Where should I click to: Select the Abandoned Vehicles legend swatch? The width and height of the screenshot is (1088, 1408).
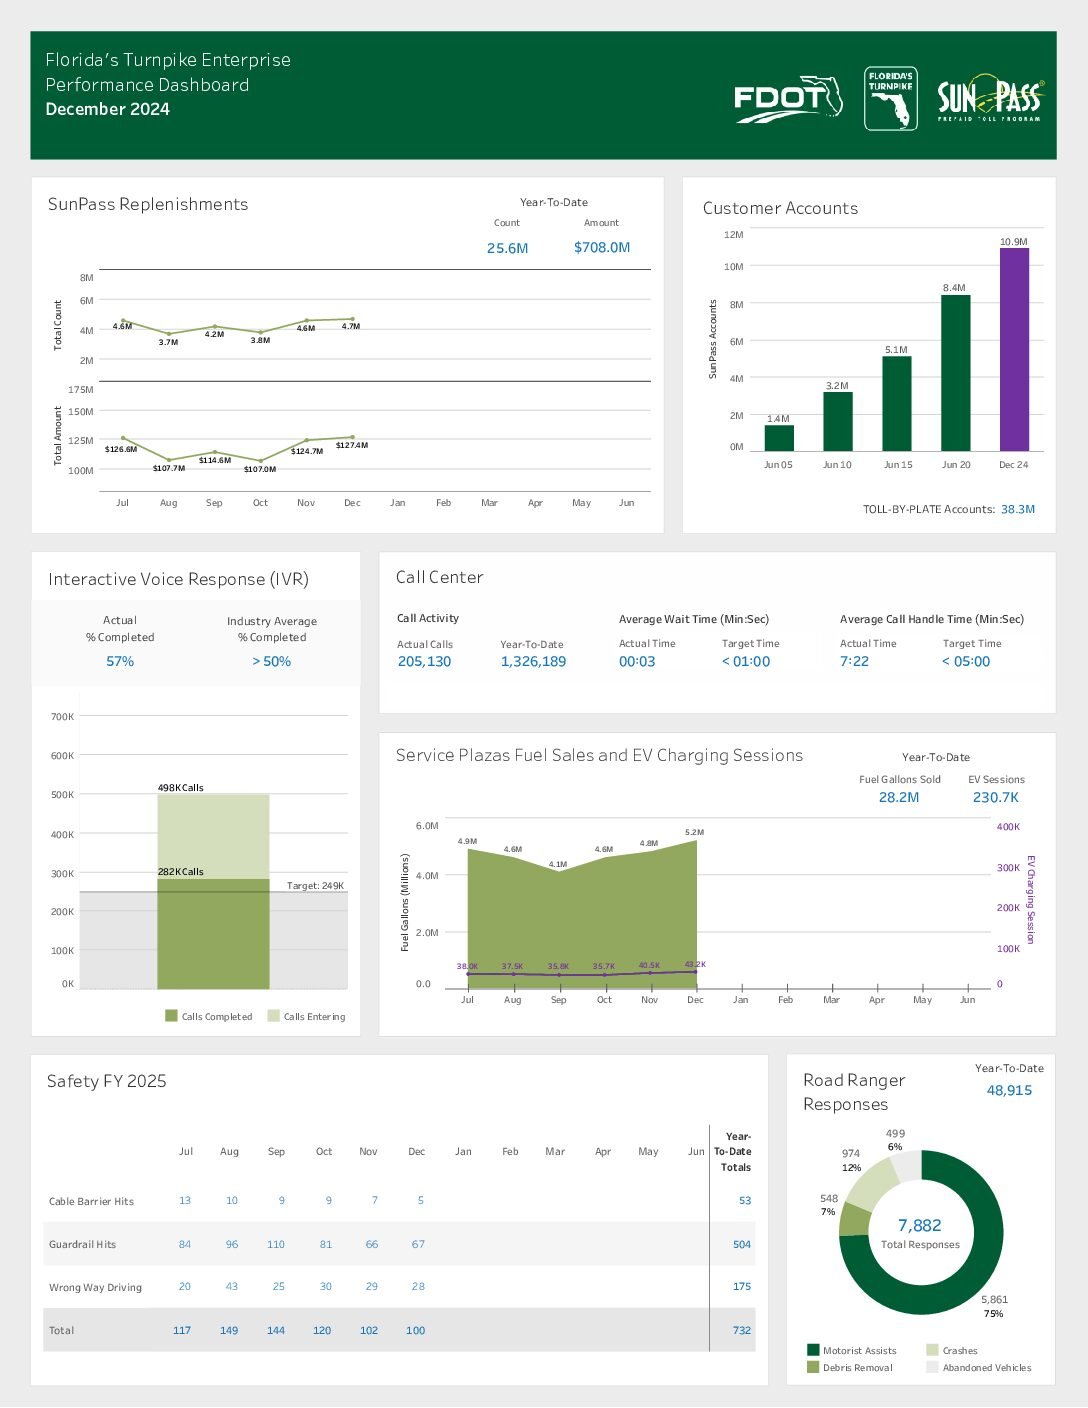tap(932, 1367)
